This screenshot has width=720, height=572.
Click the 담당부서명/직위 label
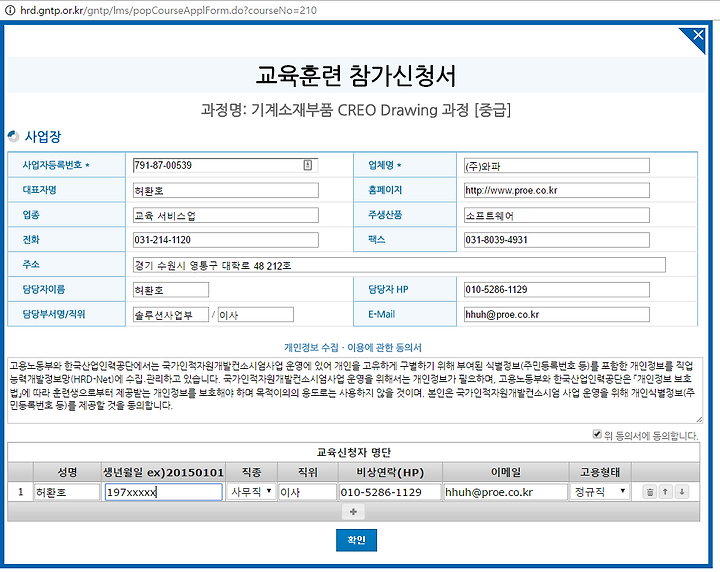click(x=54, y=314)
